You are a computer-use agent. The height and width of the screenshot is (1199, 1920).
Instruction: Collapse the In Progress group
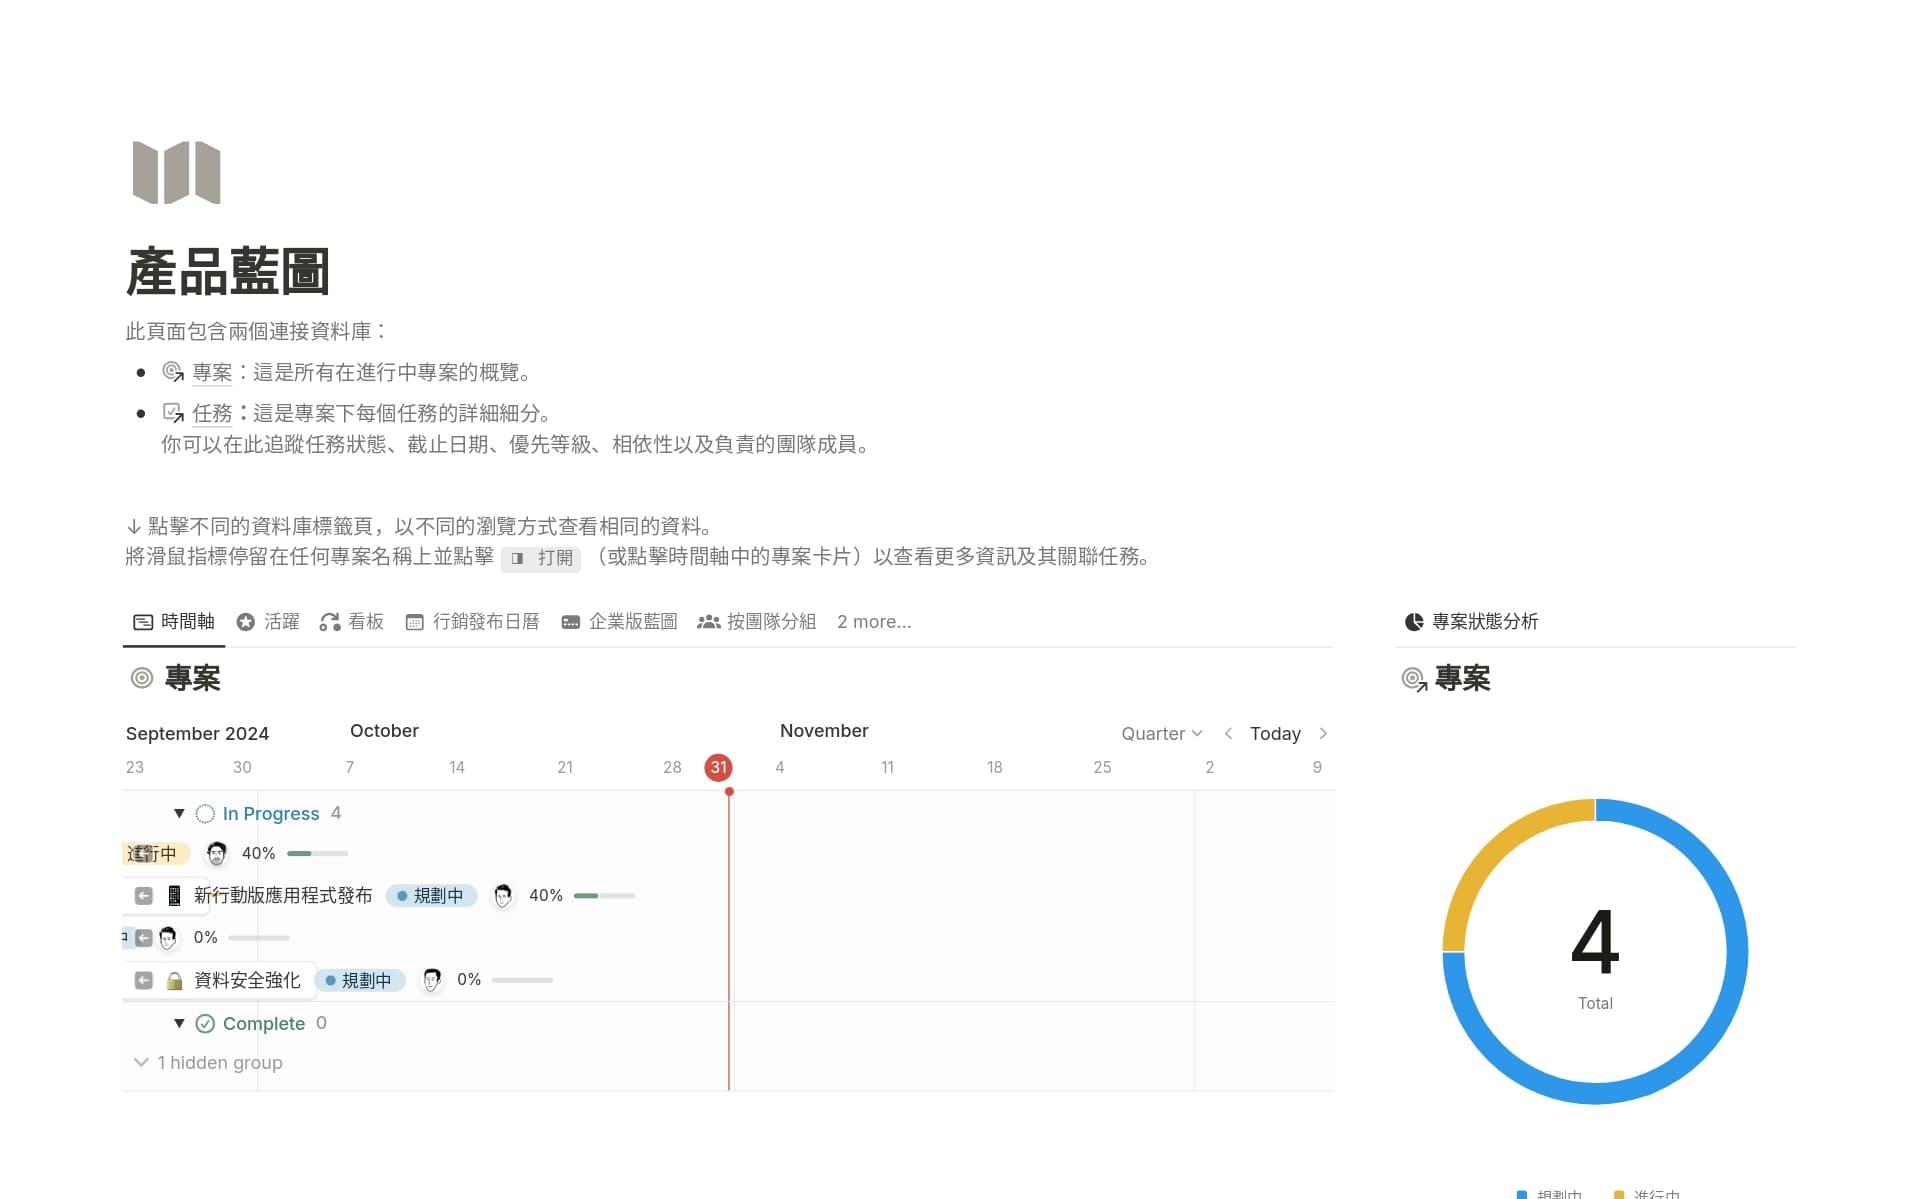point(179,814)
